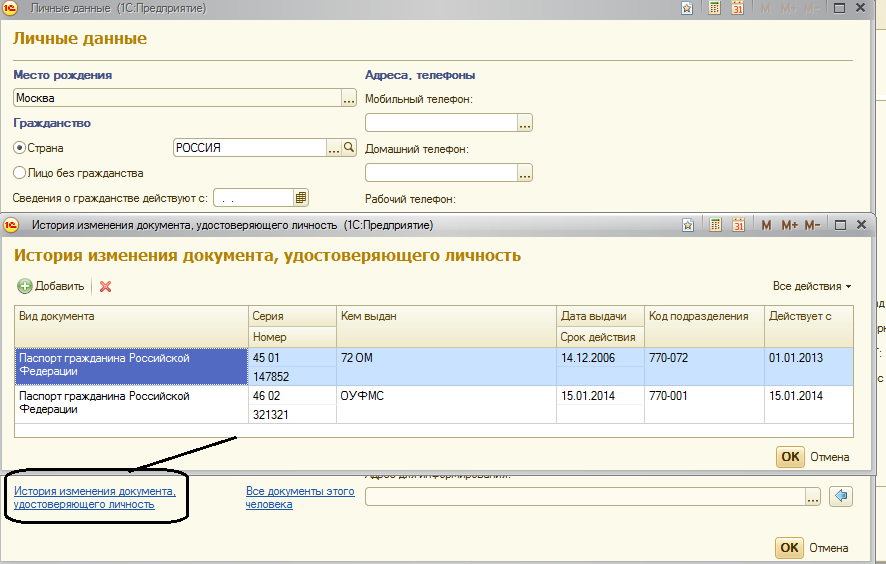Click 1C logo icon in History window titlebar
Image resolution: width=886 pixels, height=564 pixels.
coord(11,225)
